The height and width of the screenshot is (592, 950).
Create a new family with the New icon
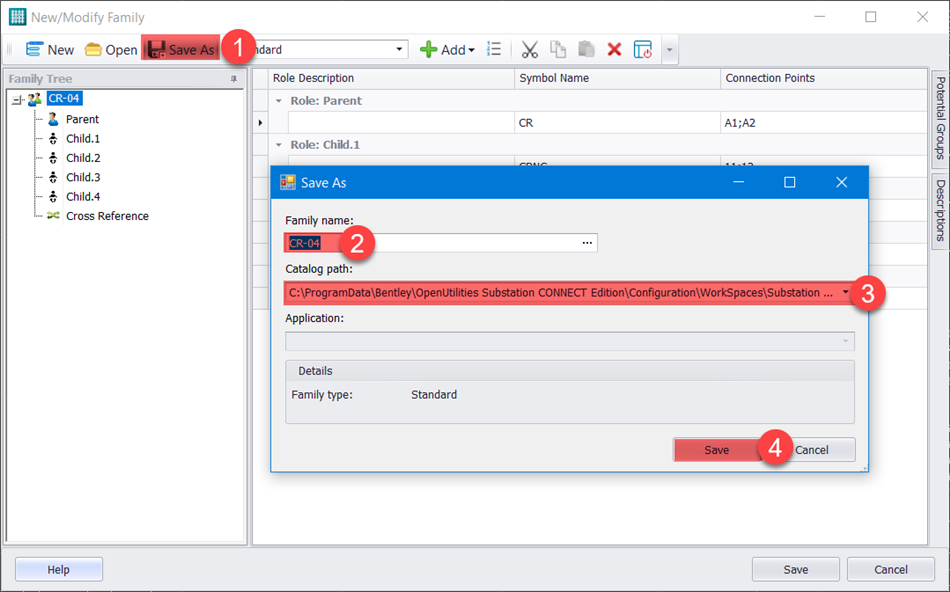pos(48,49)
